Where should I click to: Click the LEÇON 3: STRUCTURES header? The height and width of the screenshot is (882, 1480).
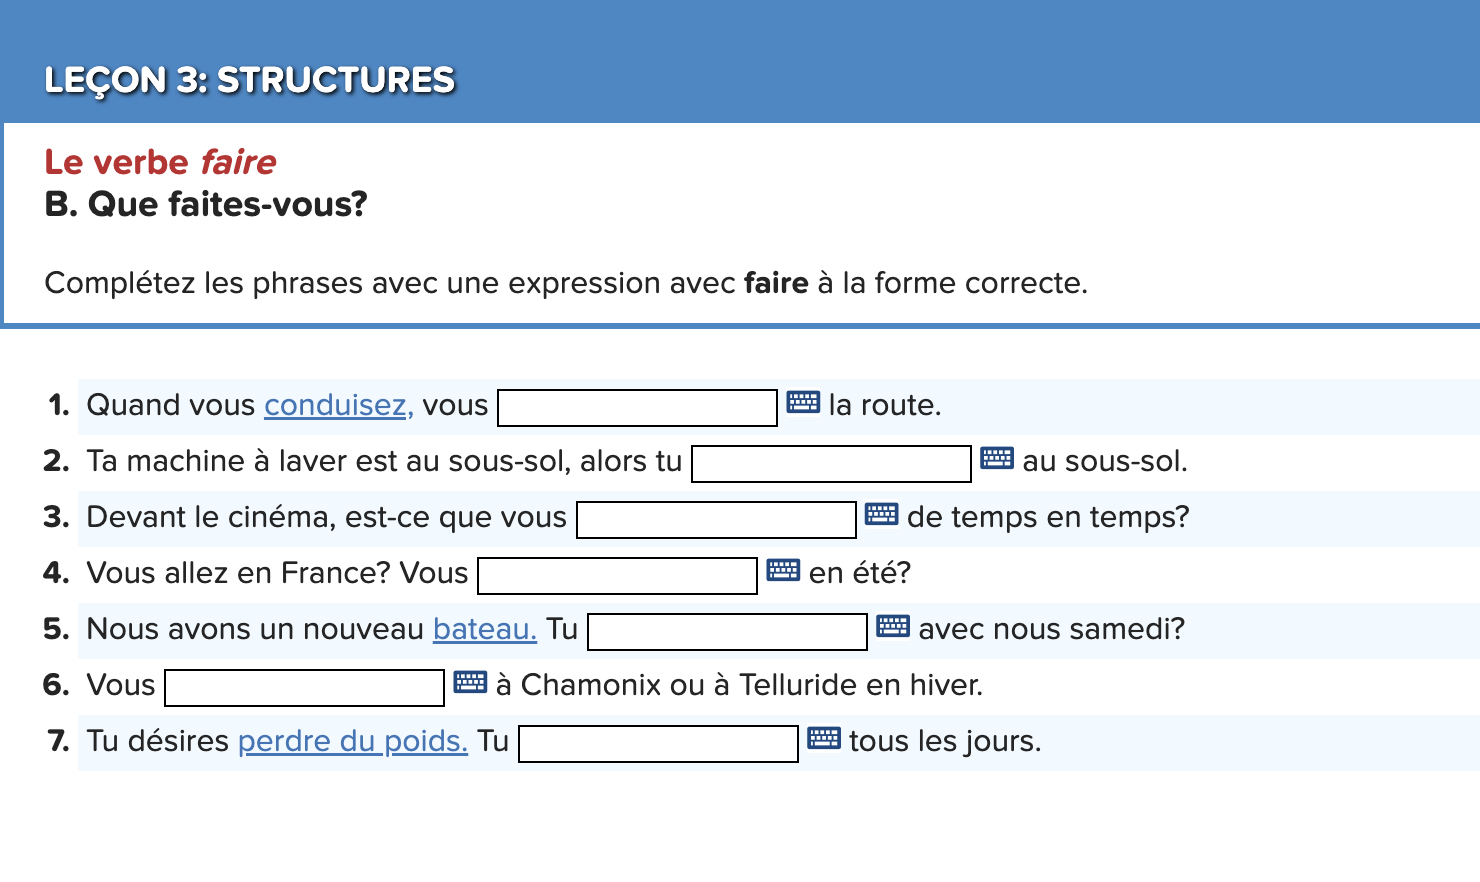point(248,79)
